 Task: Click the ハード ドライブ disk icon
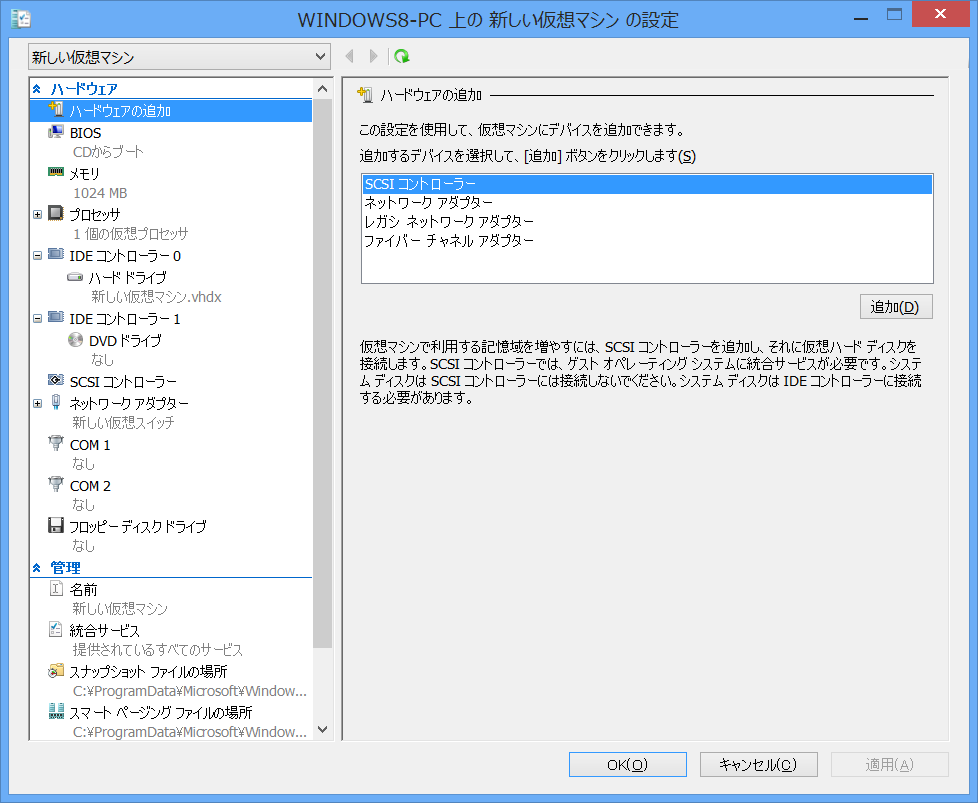(75, 276)
